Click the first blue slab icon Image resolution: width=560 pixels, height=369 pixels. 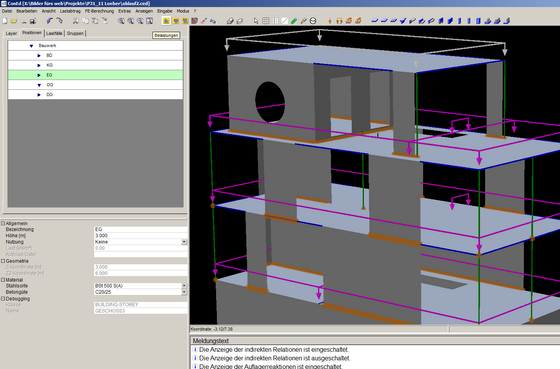[x=375, y=21]
